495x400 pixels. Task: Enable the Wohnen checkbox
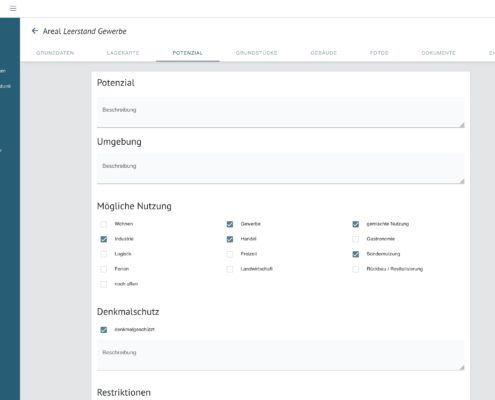104,224
